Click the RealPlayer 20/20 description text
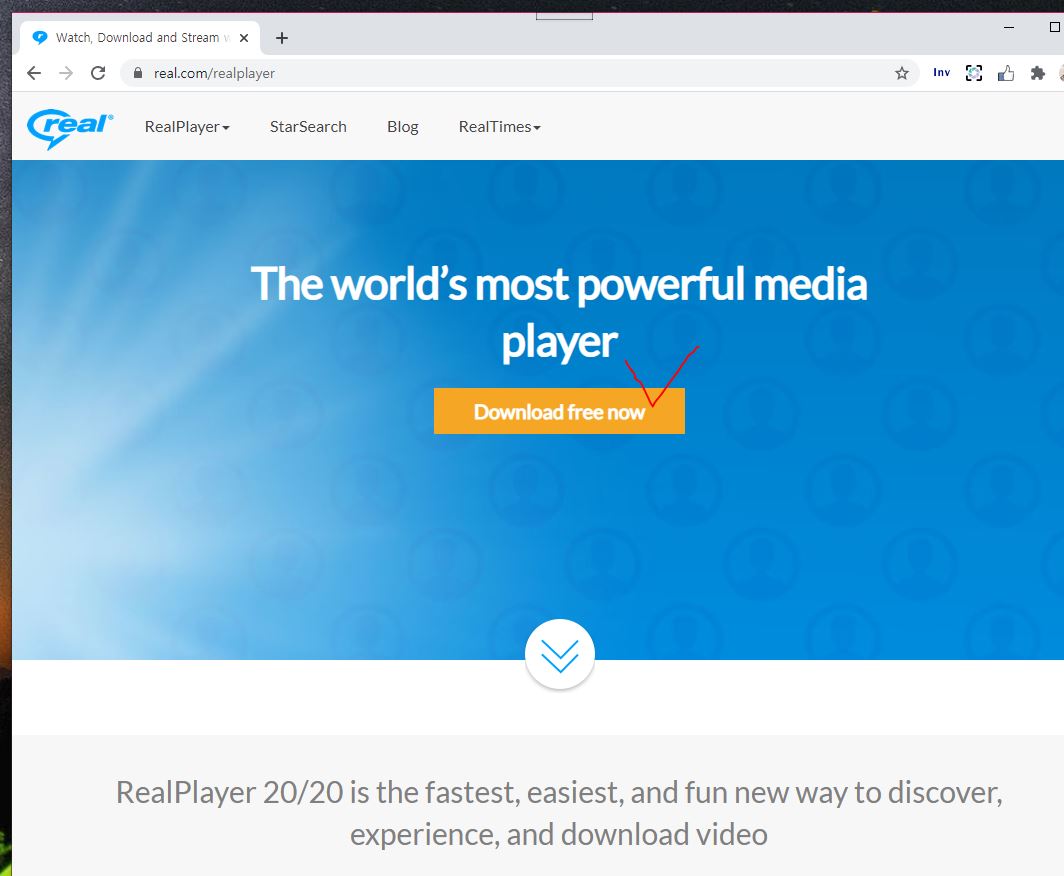 pos(559,813)
